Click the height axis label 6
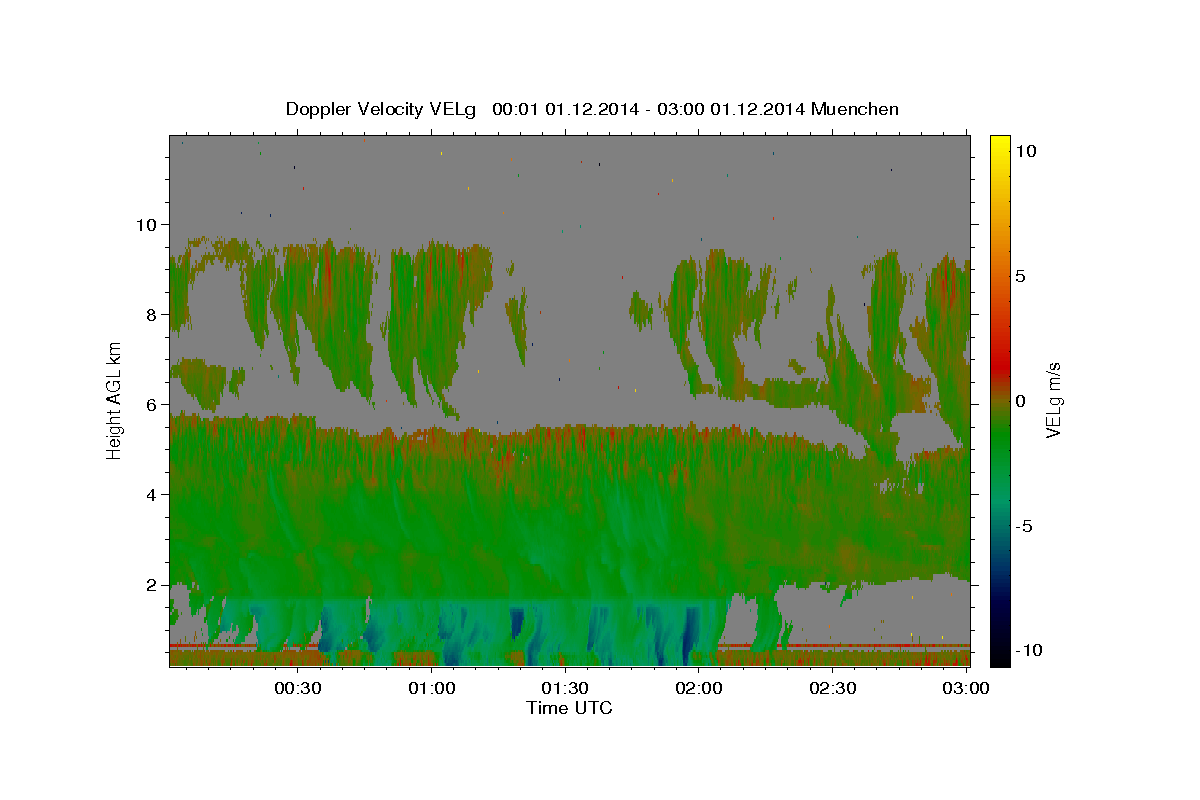 click(x=151, y=404)
